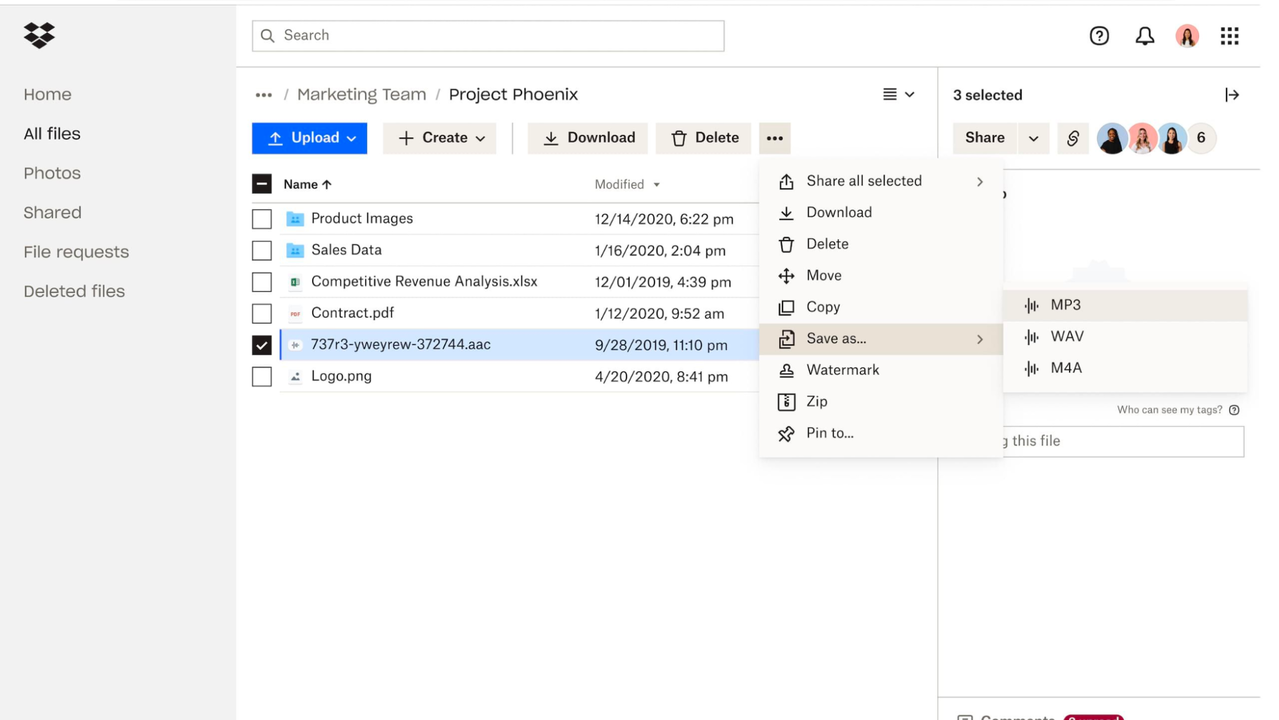
Task: Click the Search input field
Action: tap(488, 36)
